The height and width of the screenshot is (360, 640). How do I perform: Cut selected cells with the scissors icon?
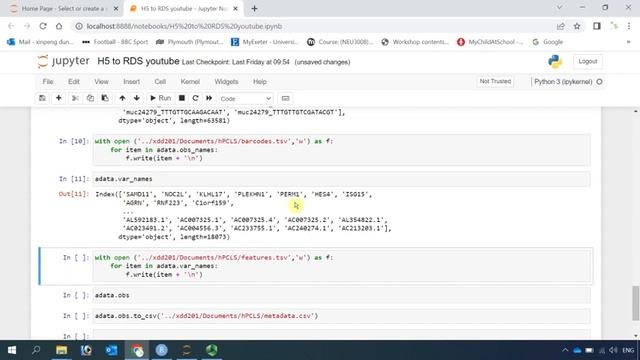coord(75,98)
